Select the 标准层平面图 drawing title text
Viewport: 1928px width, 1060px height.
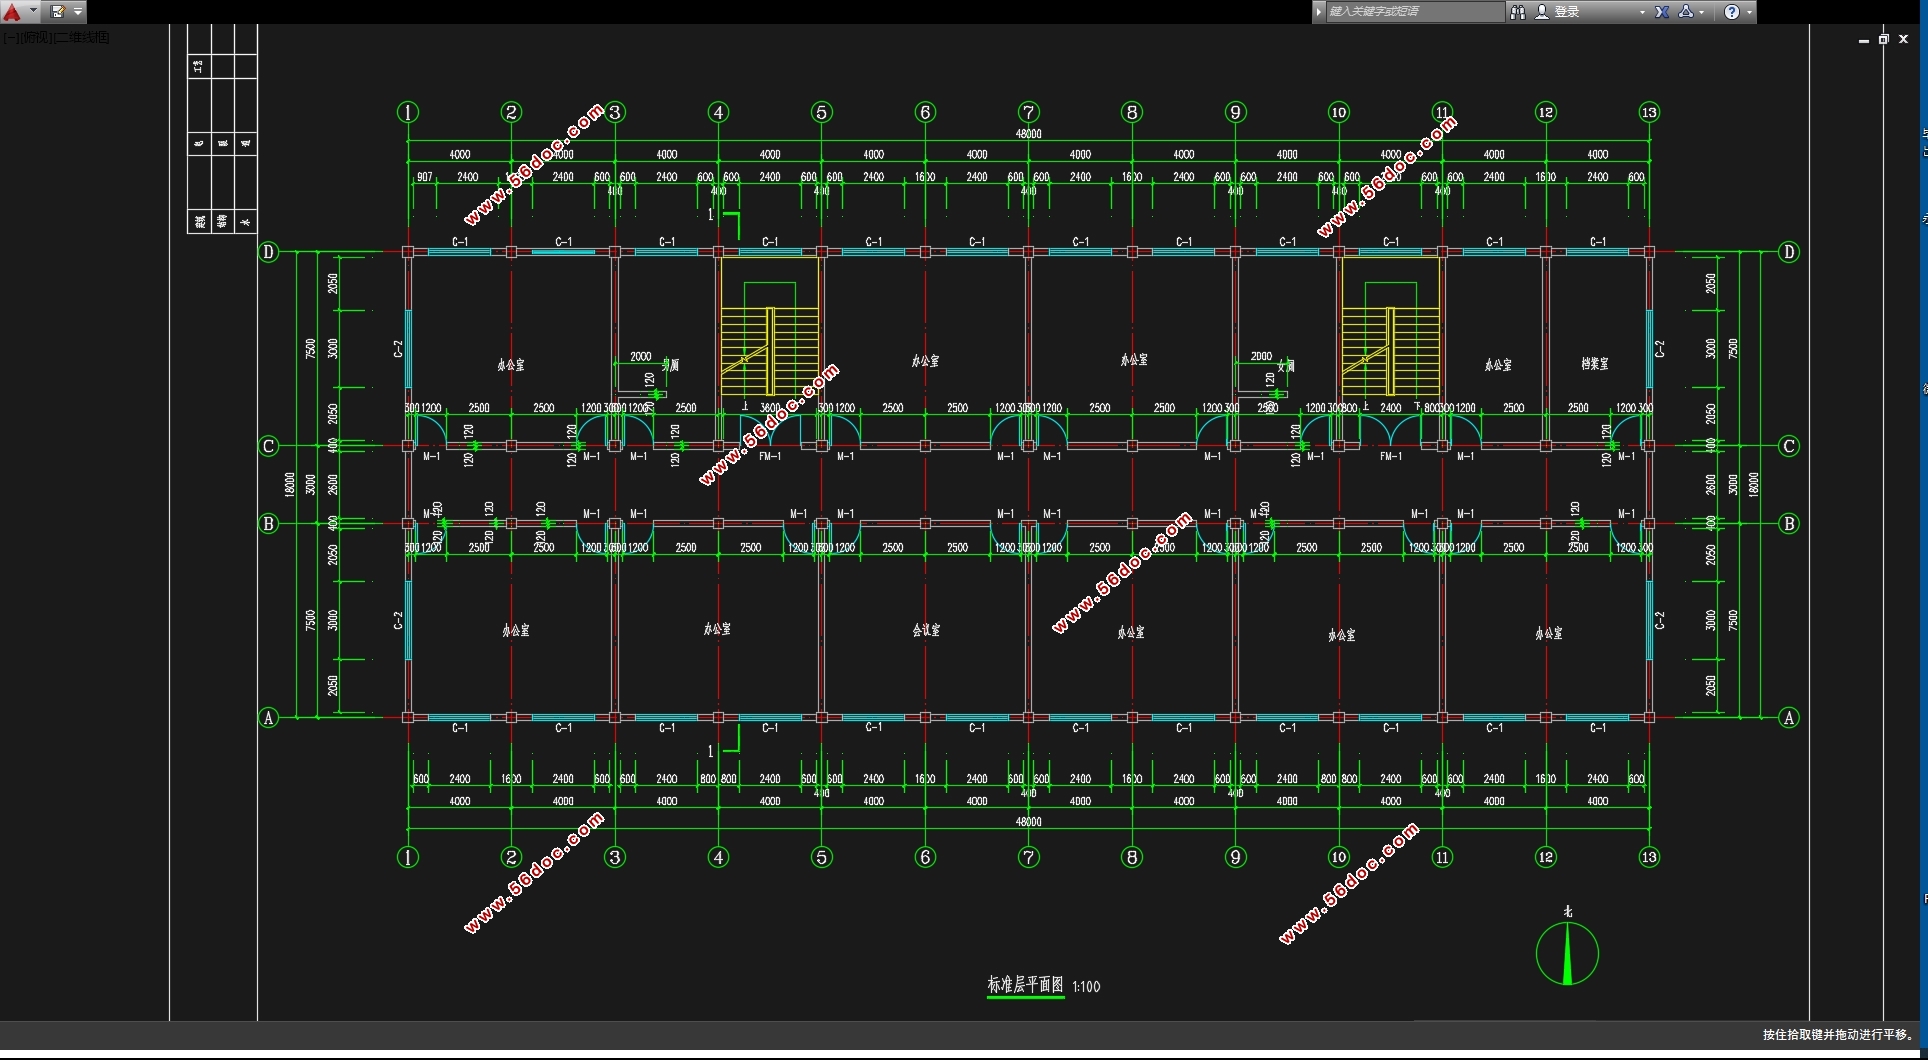point(1025,985)
